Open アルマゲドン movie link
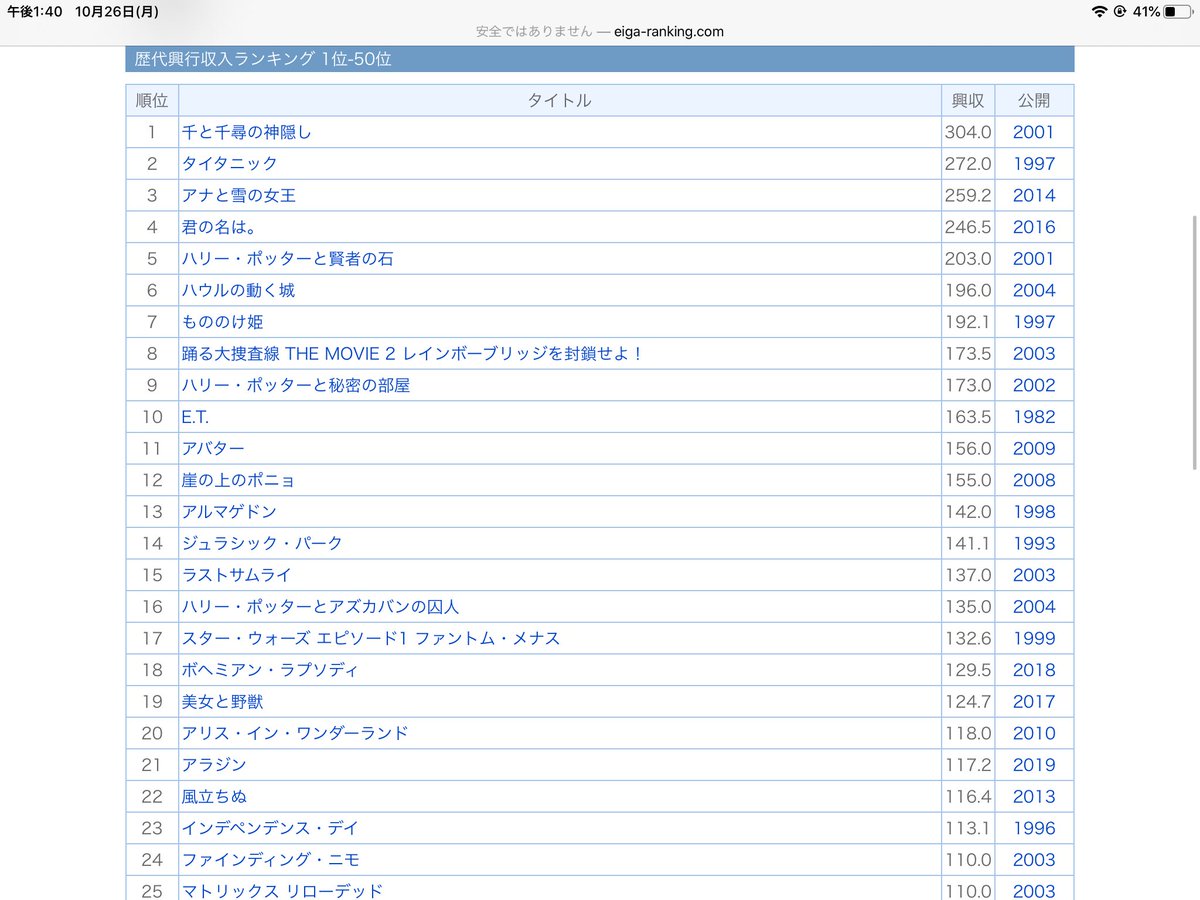Screen dimensions: 1200x900 [229, 511]
